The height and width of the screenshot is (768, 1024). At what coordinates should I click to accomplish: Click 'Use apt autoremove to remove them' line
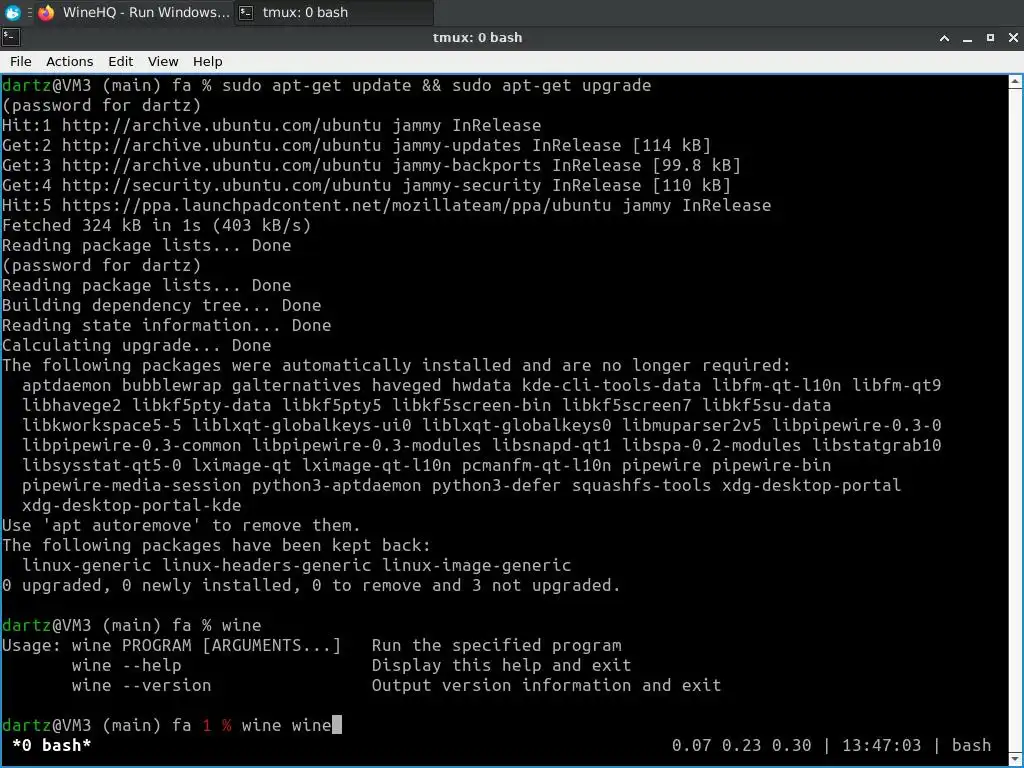pyautogui.click(x=182, y=525)
